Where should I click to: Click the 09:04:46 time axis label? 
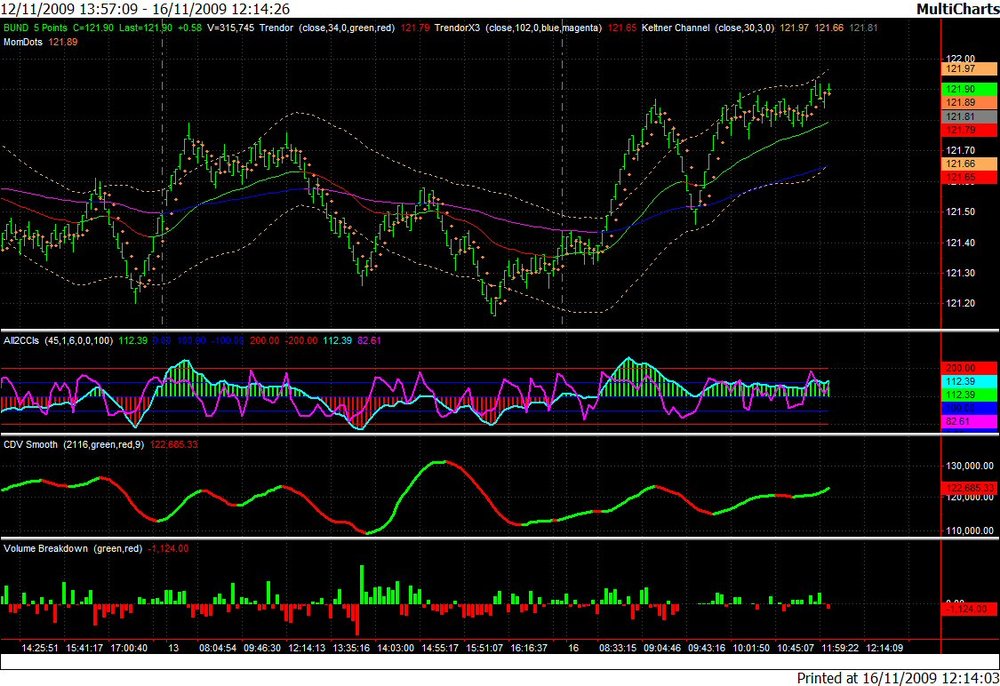pyautogui.click(x=662, y=648)
